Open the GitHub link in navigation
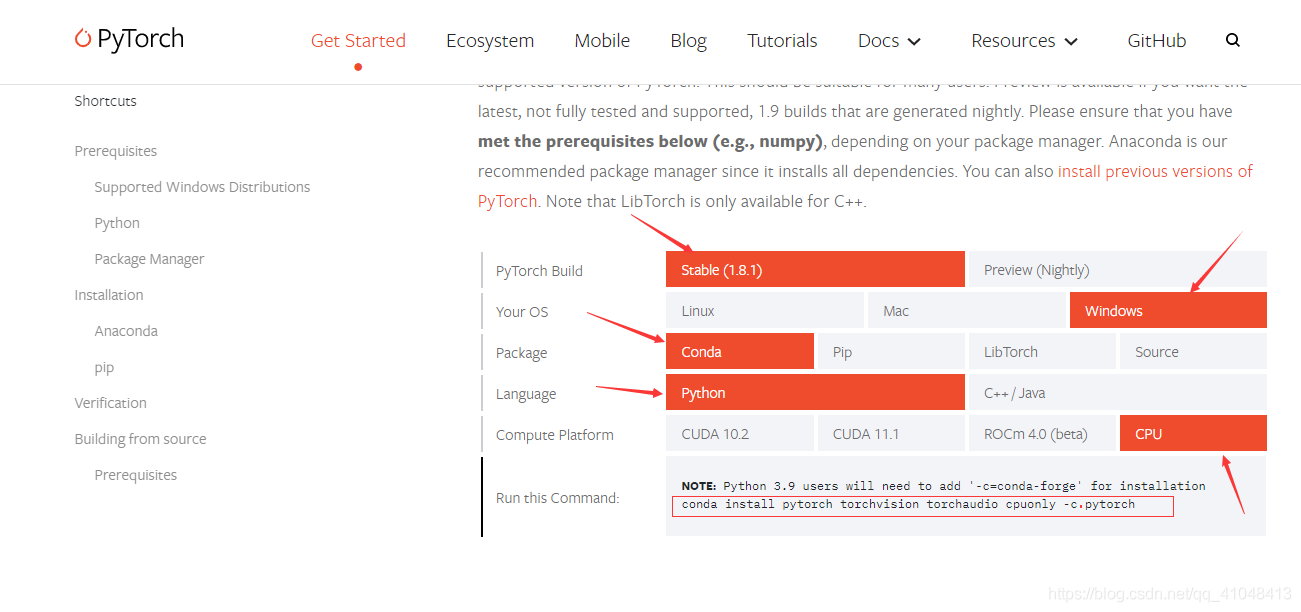 click(1157, 41)
